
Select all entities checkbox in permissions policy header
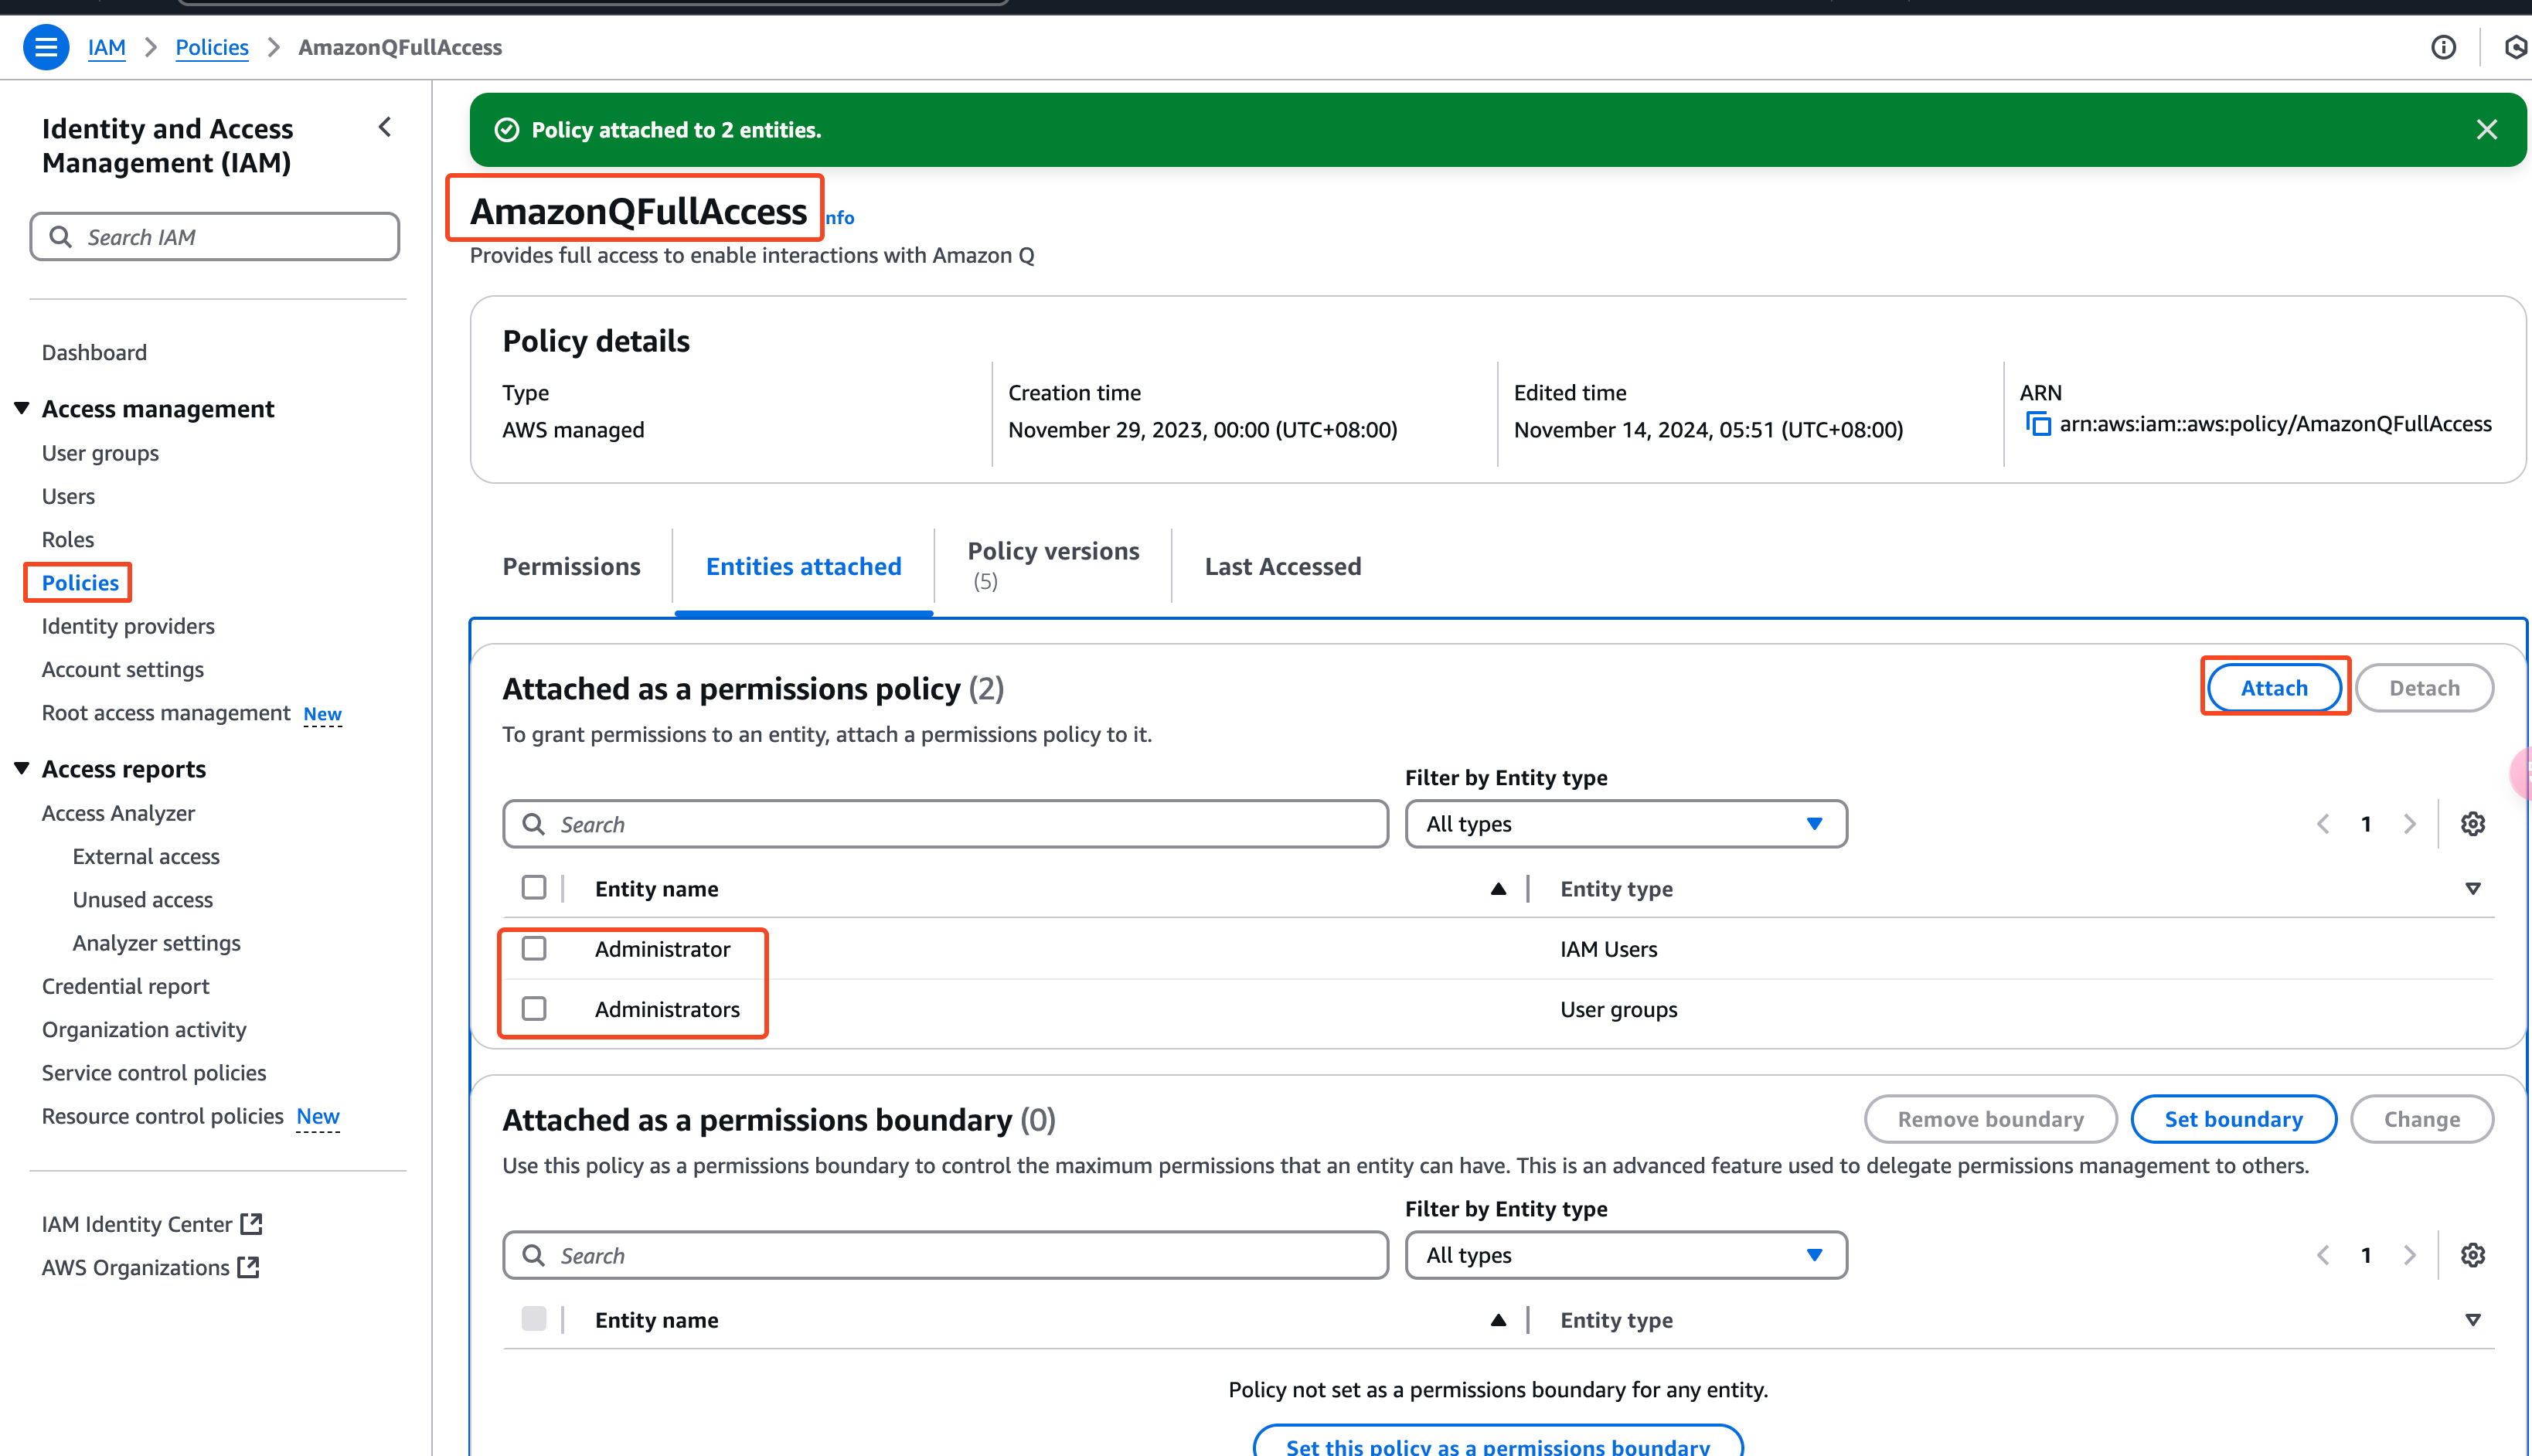coord(534,888)
